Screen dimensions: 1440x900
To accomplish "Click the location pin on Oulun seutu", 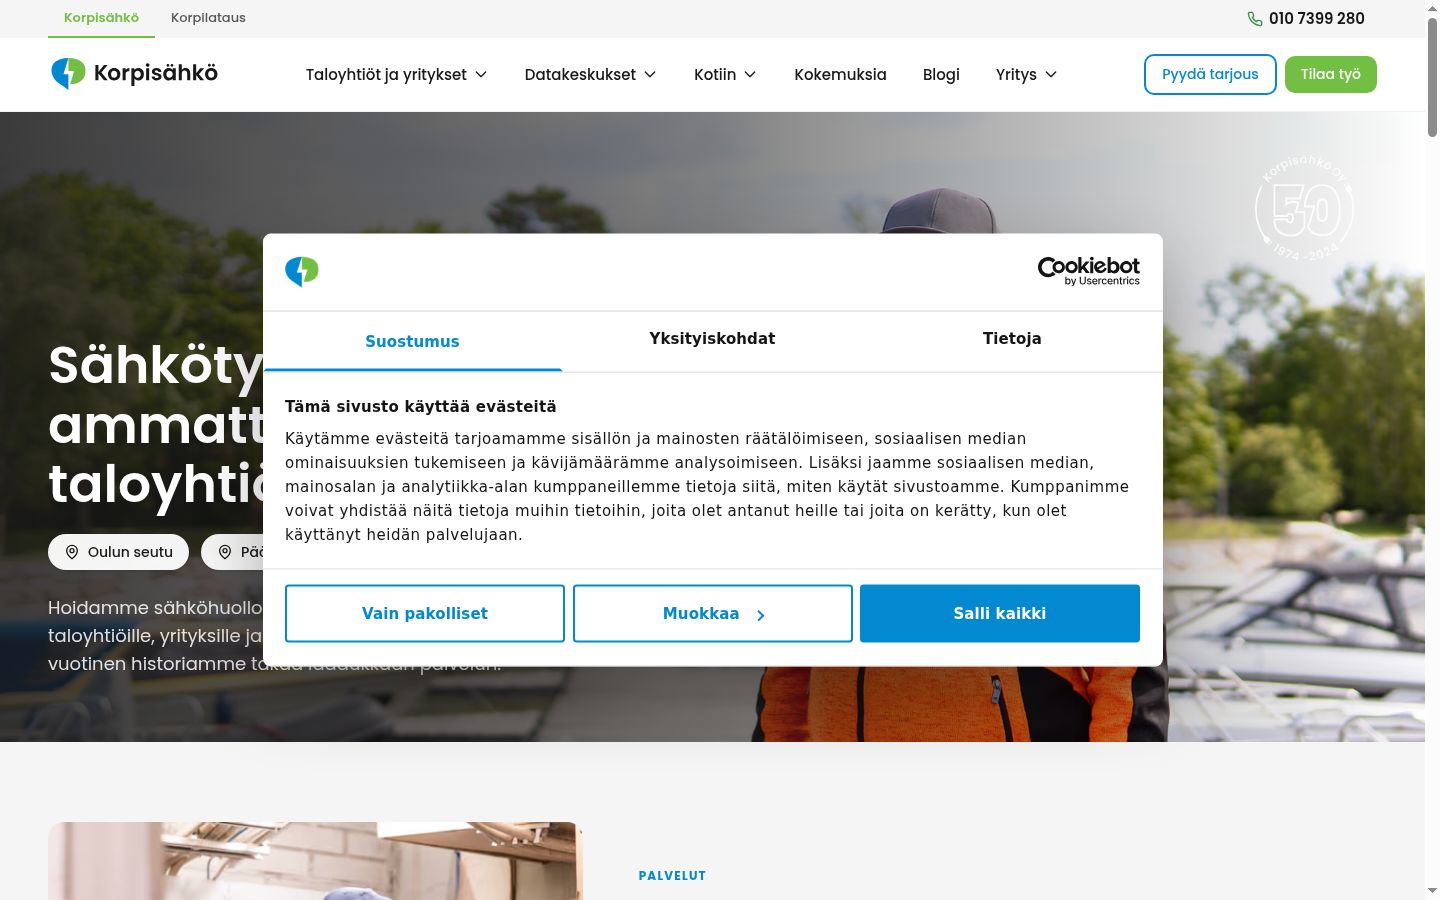I will [72, 552].
